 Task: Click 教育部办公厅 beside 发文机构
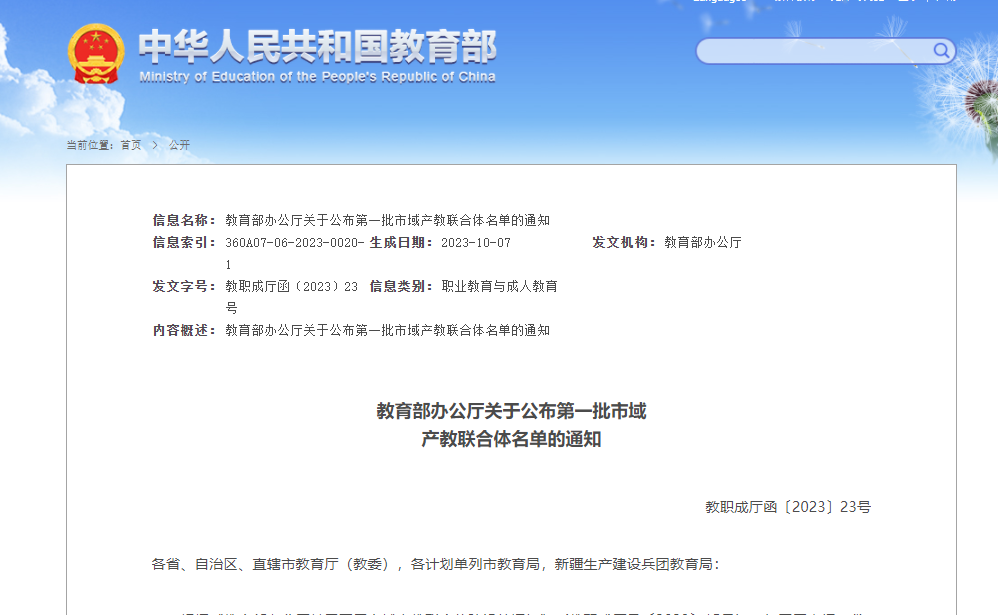tap(703, 243)
